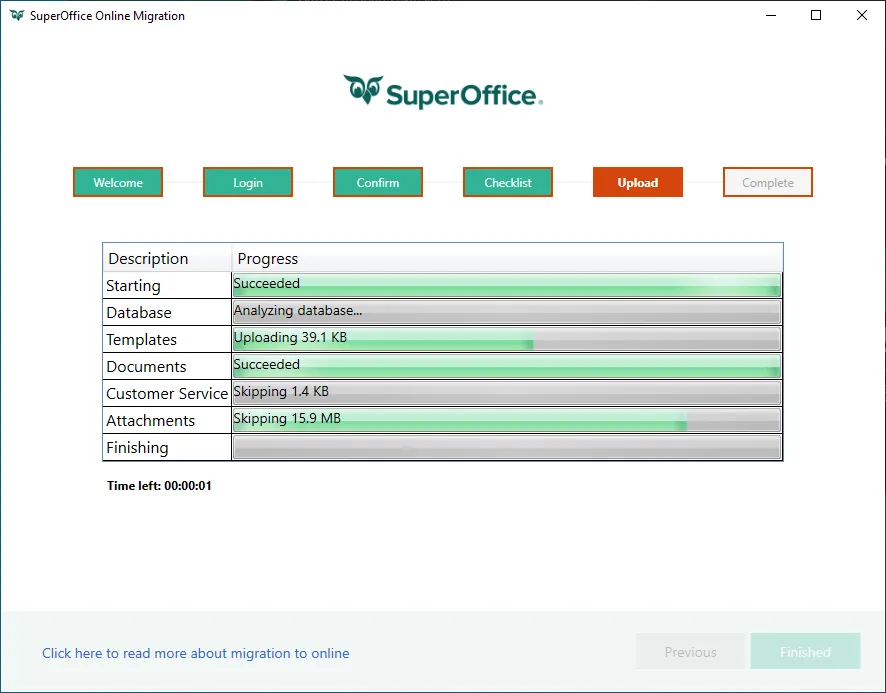Image resolution: width=886 pixels, height=693 pixels.
Task: Click the Finishing row progress bar
Action: point(506,448)
